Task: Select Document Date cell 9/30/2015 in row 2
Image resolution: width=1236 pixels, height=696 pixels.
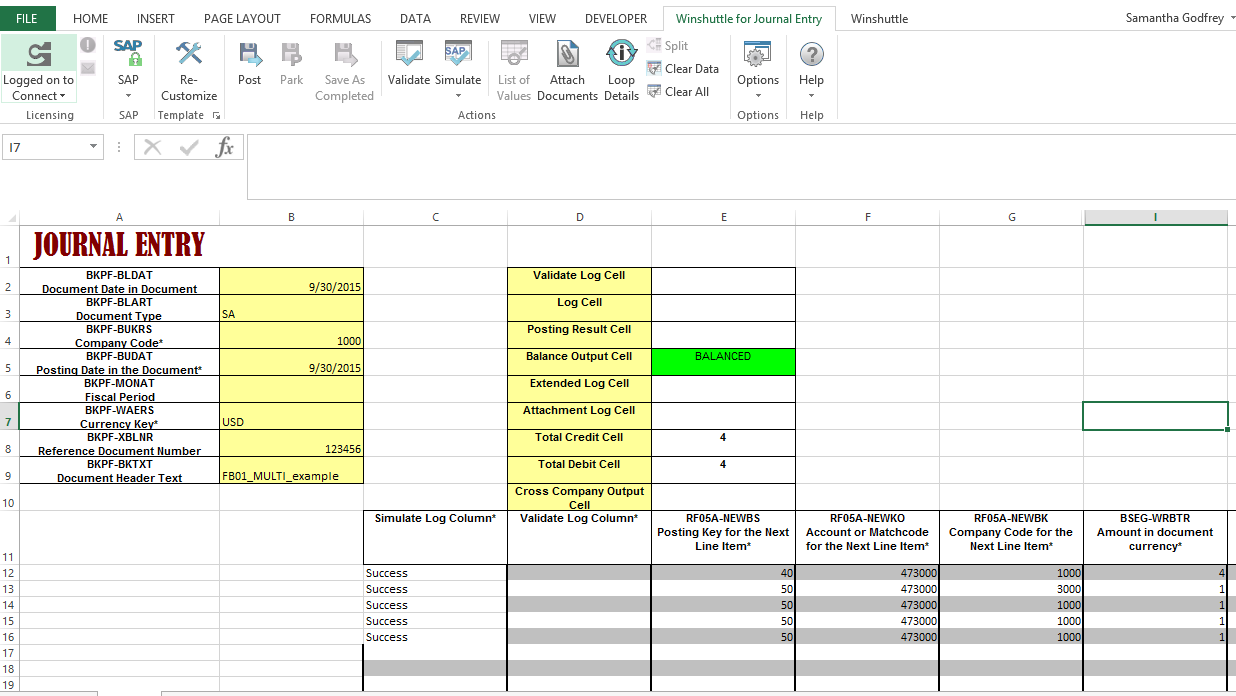Action: 291,281
